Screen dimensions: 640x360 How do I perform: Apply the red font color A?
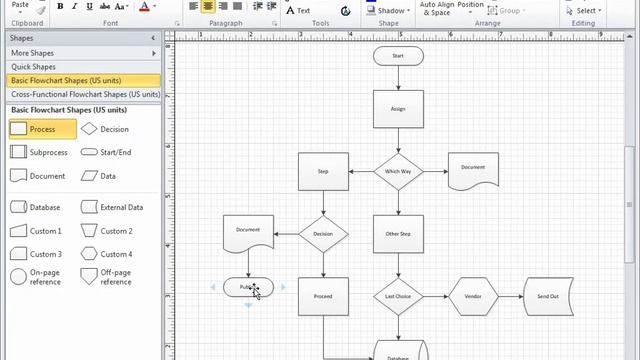[144, 6]
